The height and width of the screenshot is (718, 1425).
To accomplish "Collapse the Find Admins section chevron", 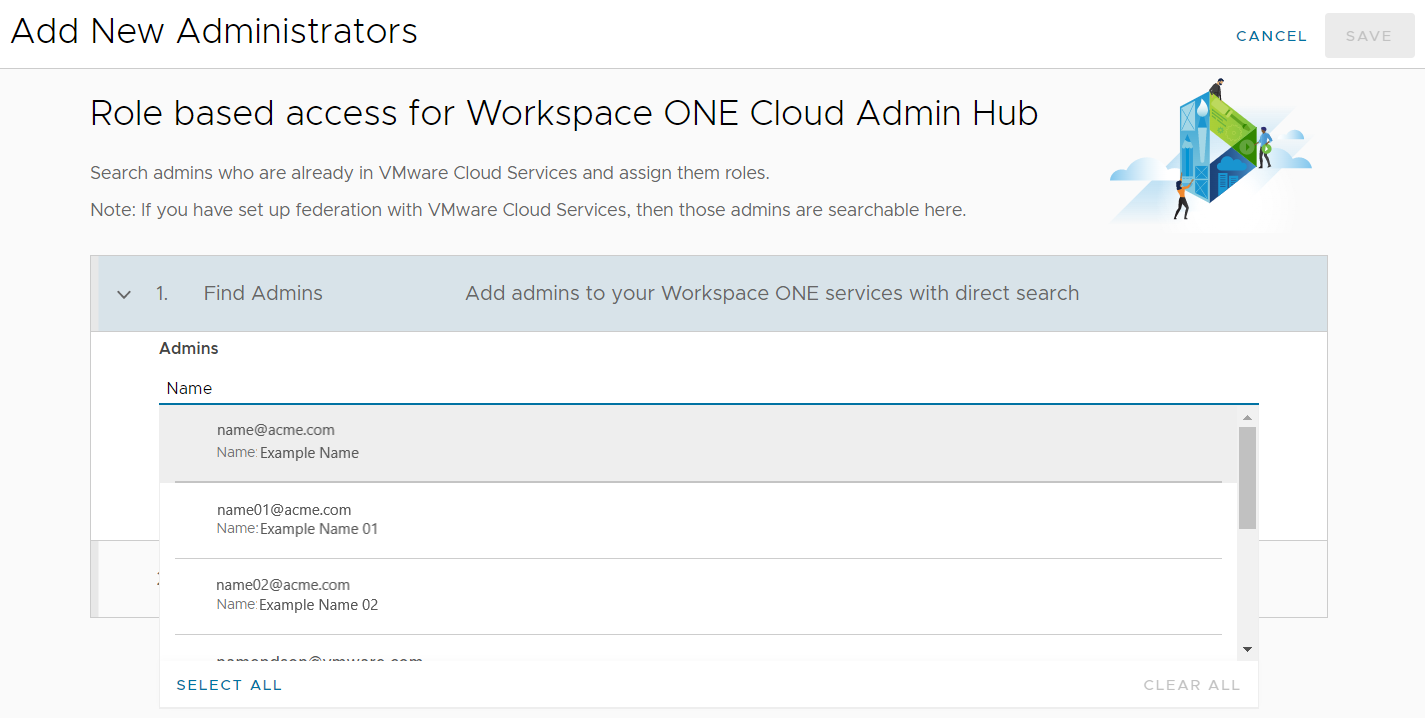I will (x=124, y=294).
